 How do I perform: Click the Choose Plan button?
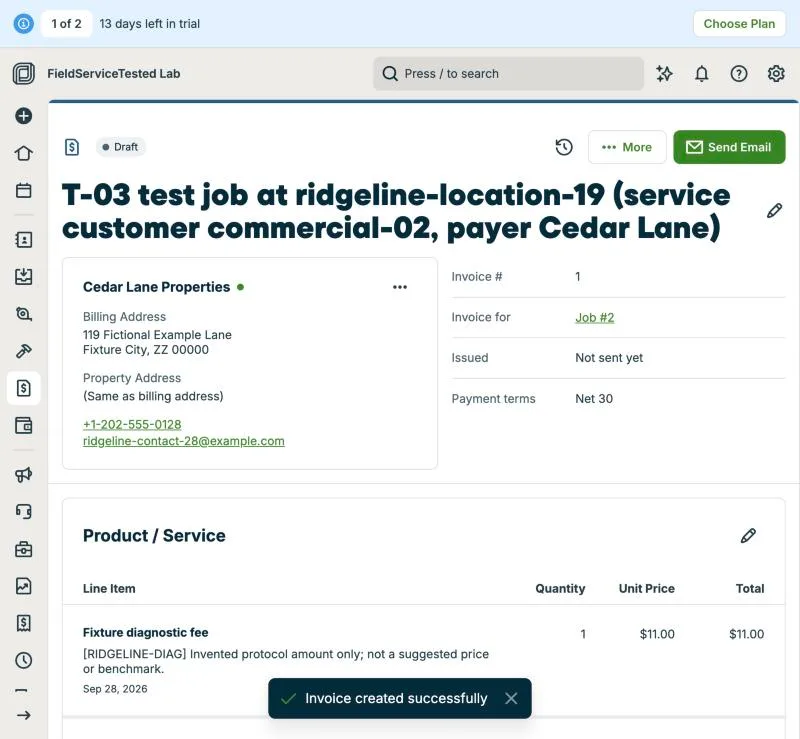coord(739,23)
